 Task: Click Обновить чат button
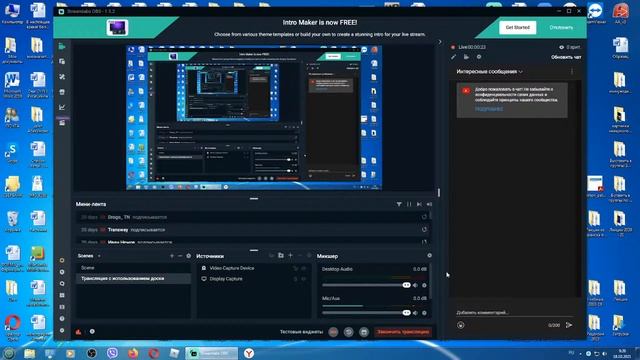[566, 57]
